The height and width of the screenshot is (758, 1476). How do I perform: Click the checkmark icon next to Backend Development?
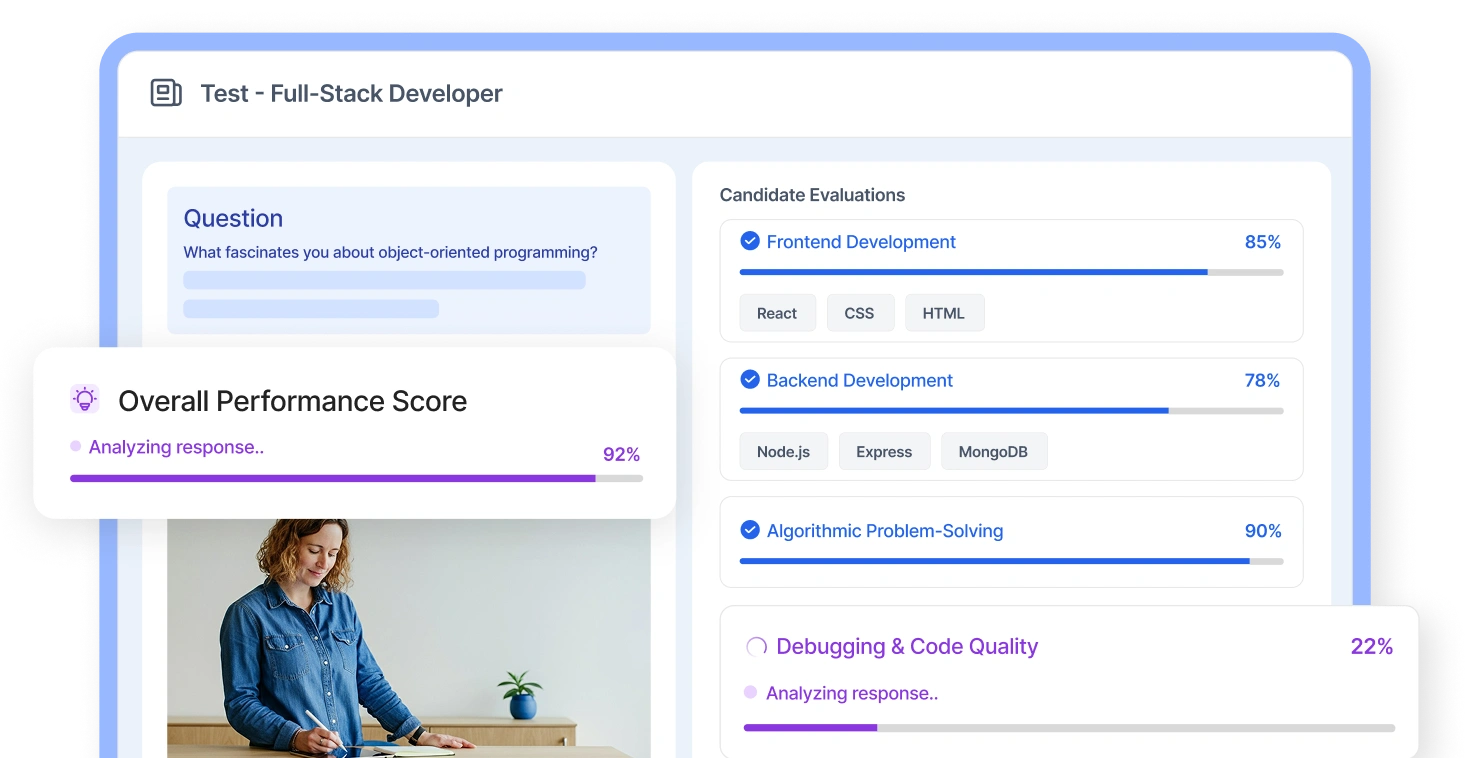tap(749, 380)
